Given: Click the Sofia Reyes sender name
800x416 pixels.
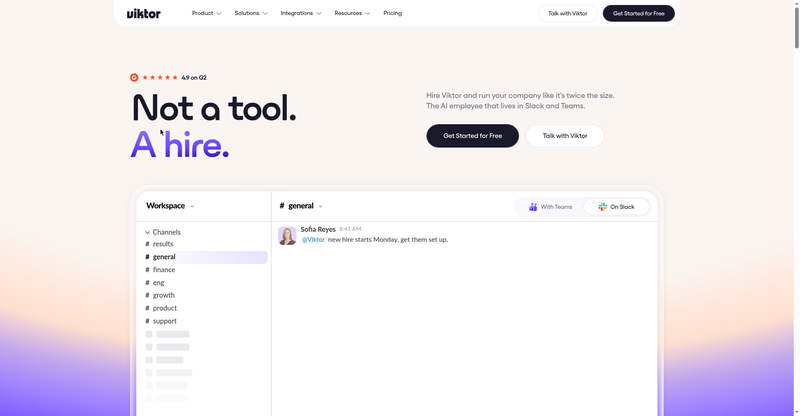Looking at the screenshot, I should pyautogui.click(x=318, y=229).
